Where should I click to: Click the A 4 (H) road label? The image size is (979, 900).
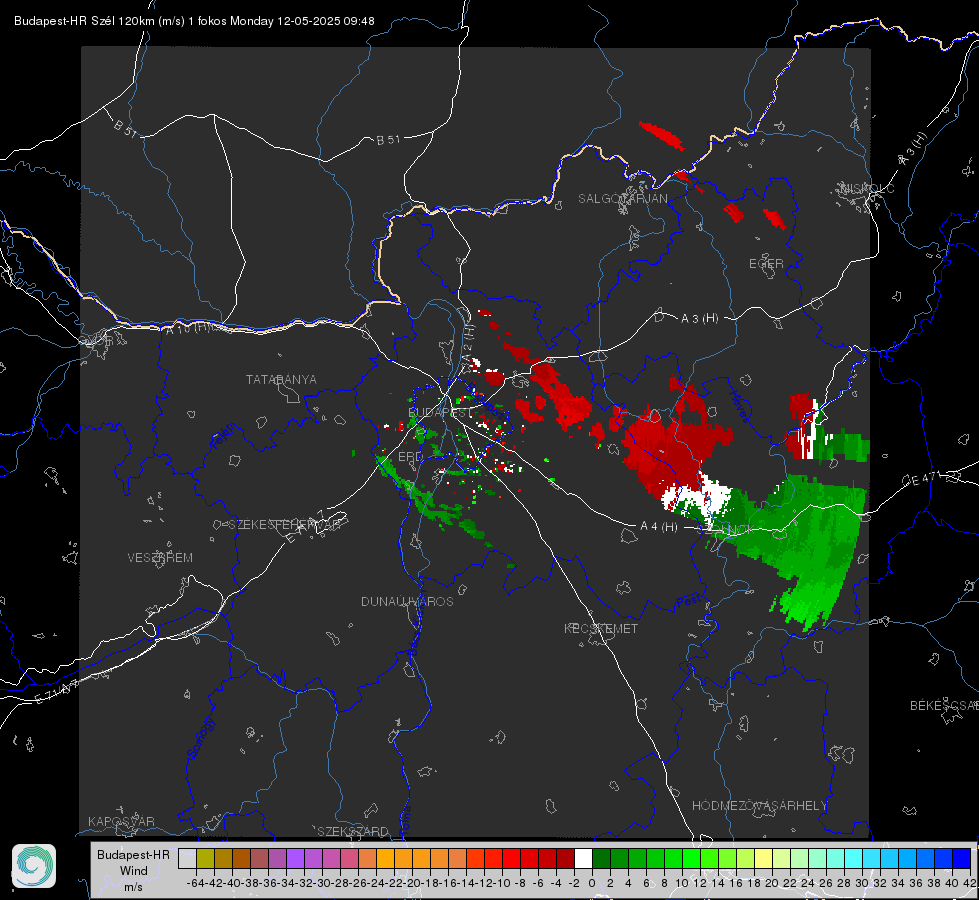659,527
